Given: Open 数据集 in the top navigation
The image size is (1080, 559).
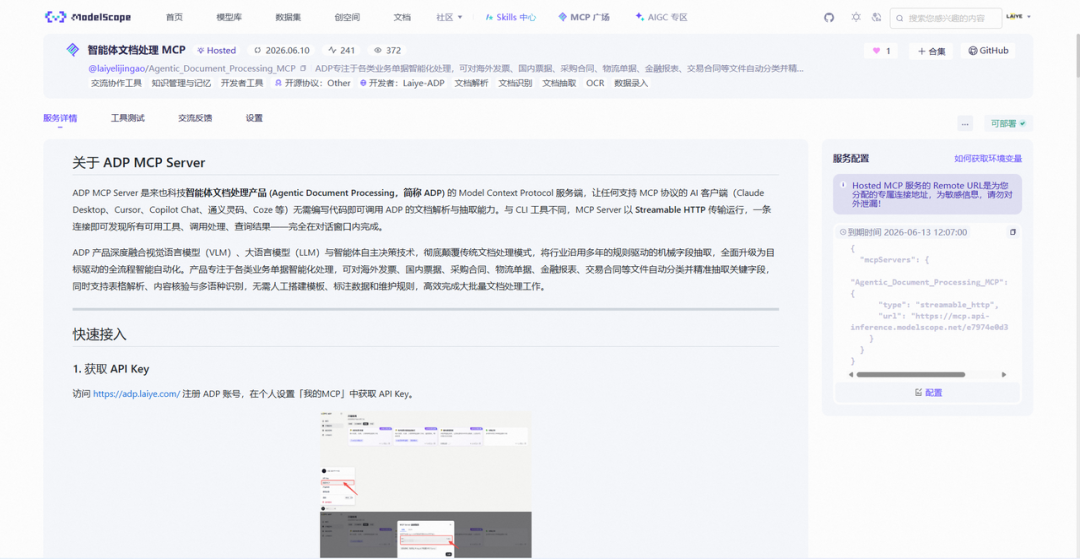Looking at the screenshot, I should click(x=288, y=17).
